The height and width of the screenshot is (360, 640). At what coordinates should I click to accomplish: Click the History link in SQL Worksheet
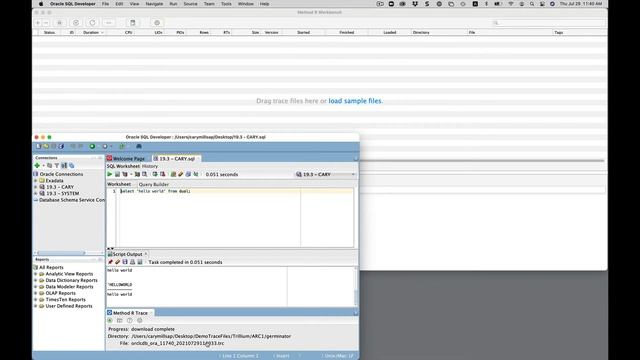[150, 166]
